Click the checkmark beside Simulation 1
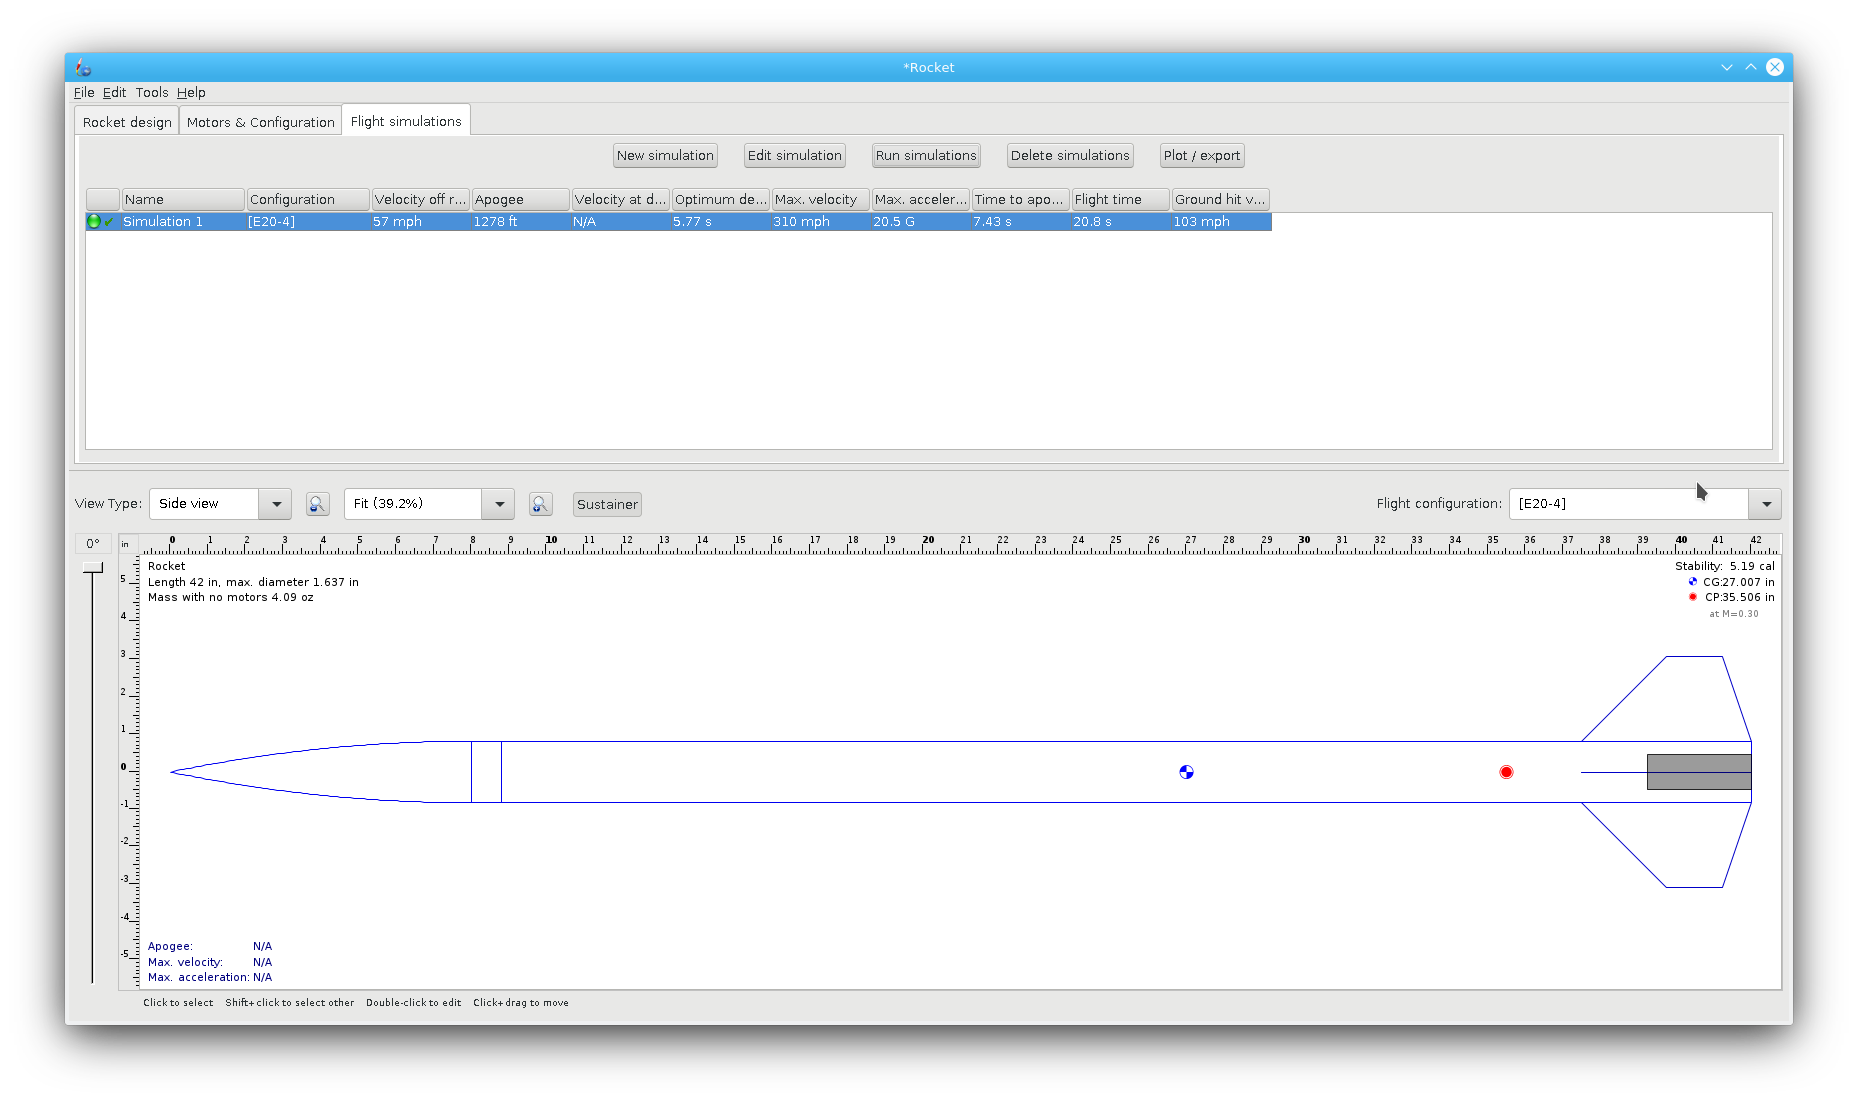This screenshot has width=1858, height=1102. coord(108,222)
